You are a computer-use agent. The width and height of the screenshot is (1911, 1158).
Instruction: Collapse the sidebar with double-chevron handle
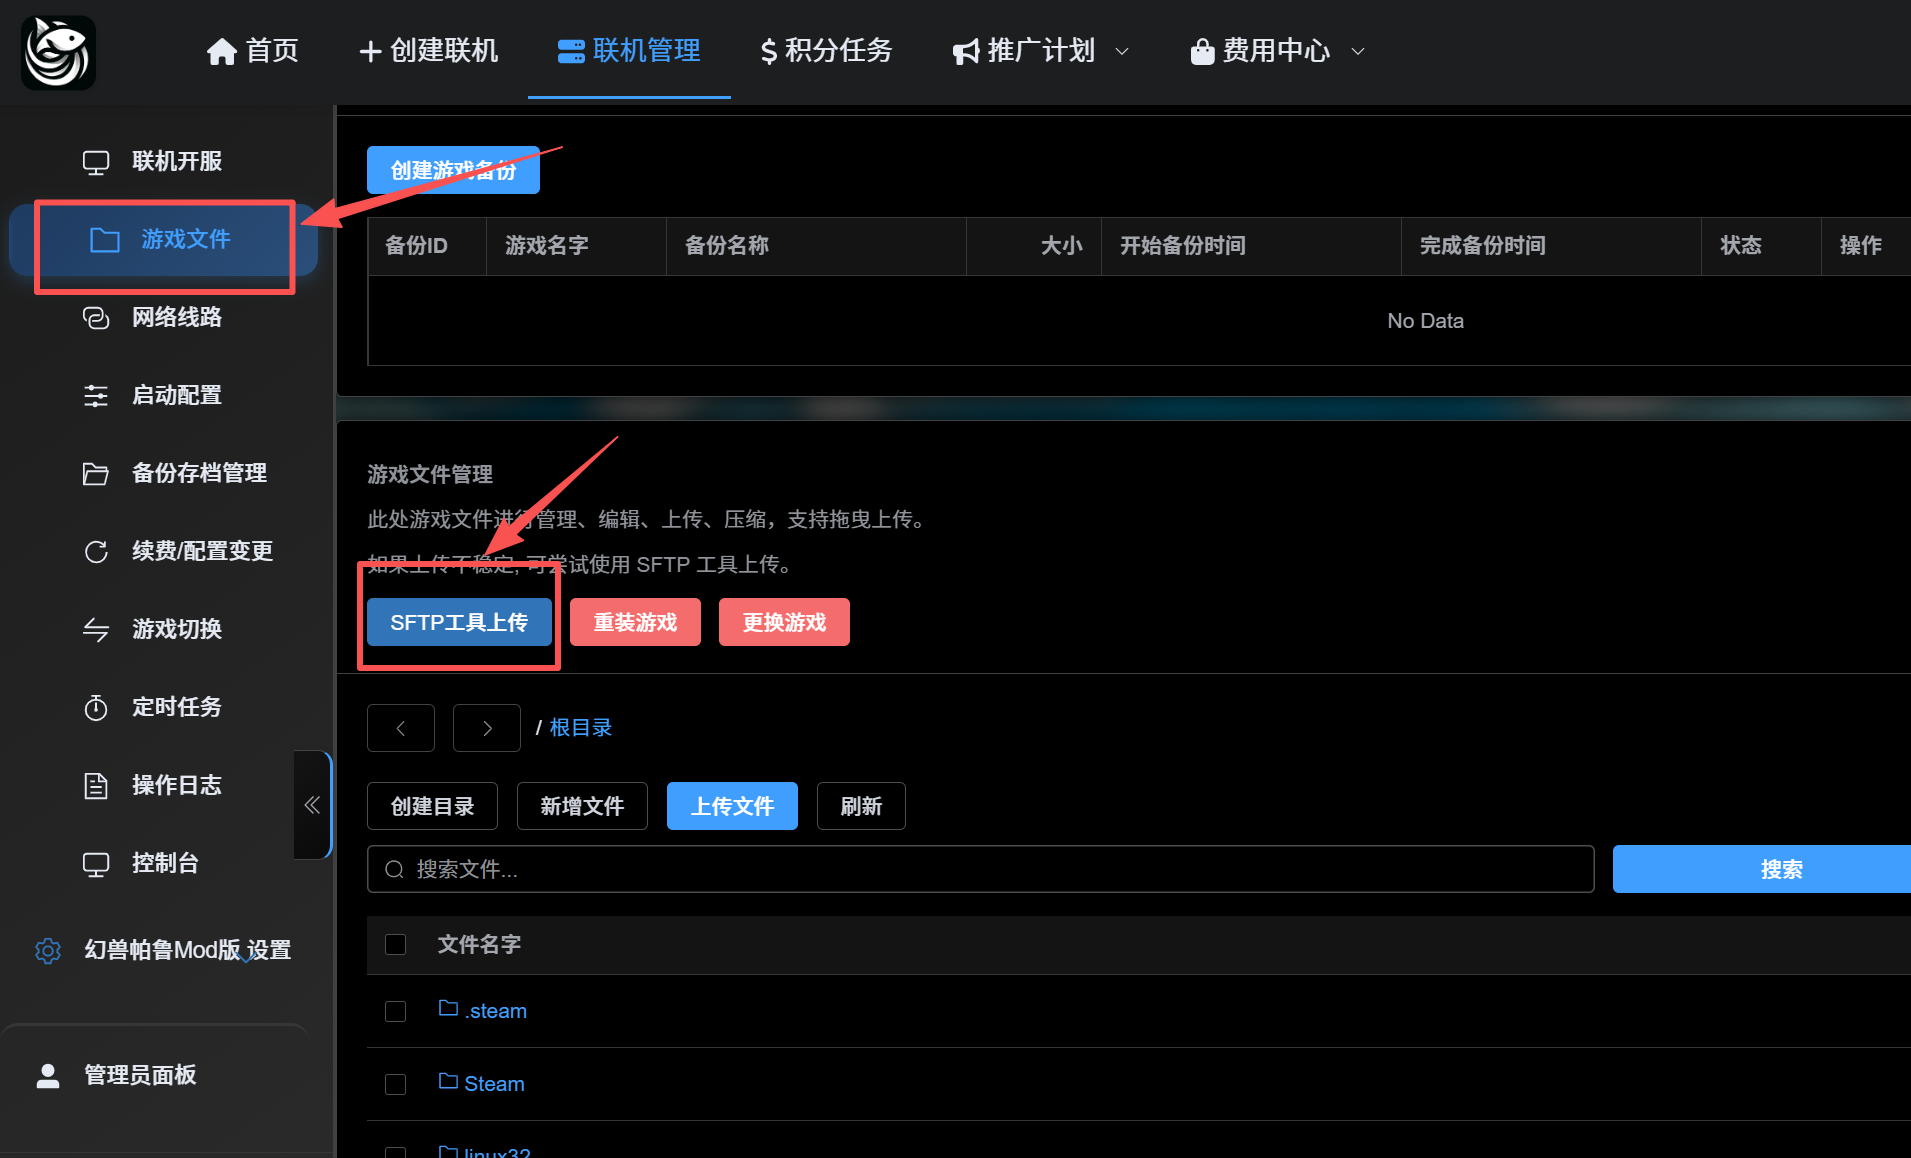click(x=312, y=805)
